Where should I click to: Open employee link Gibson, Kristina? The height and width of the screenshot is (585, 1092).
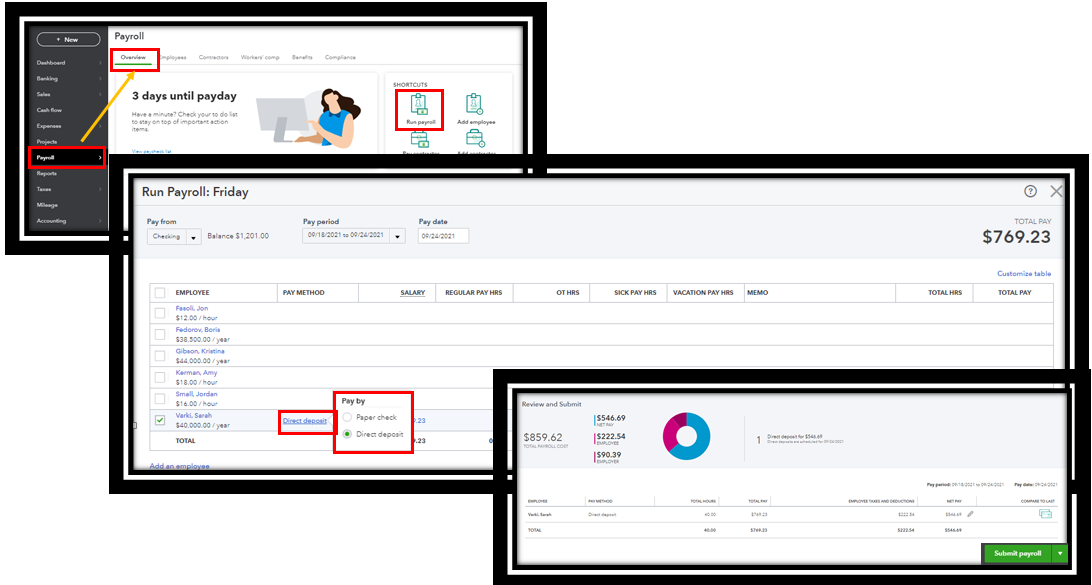[200, 351]
